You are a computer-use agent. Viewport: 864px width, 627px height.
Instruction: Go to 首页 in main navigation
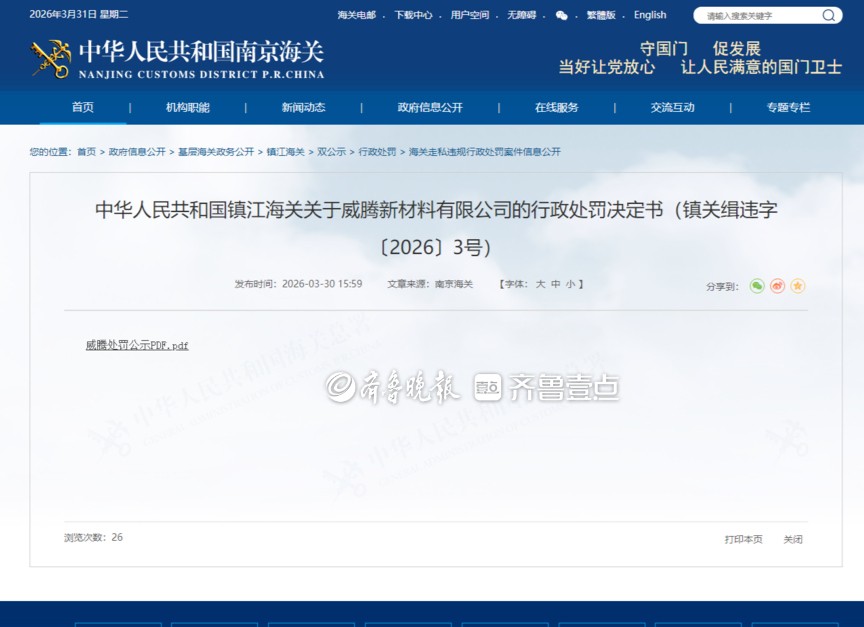click(83, 108)
